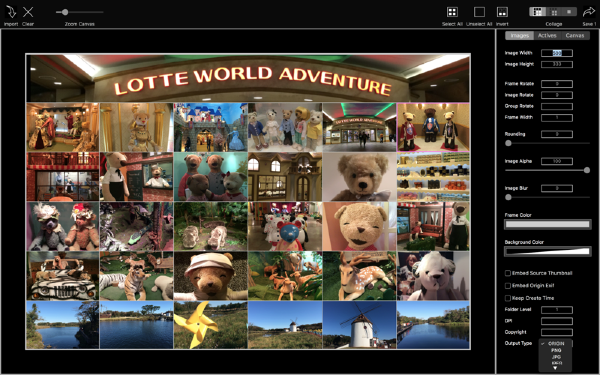600x375 pixels.
Task: Click the Unselect All square icon
Action: [479, 12]
